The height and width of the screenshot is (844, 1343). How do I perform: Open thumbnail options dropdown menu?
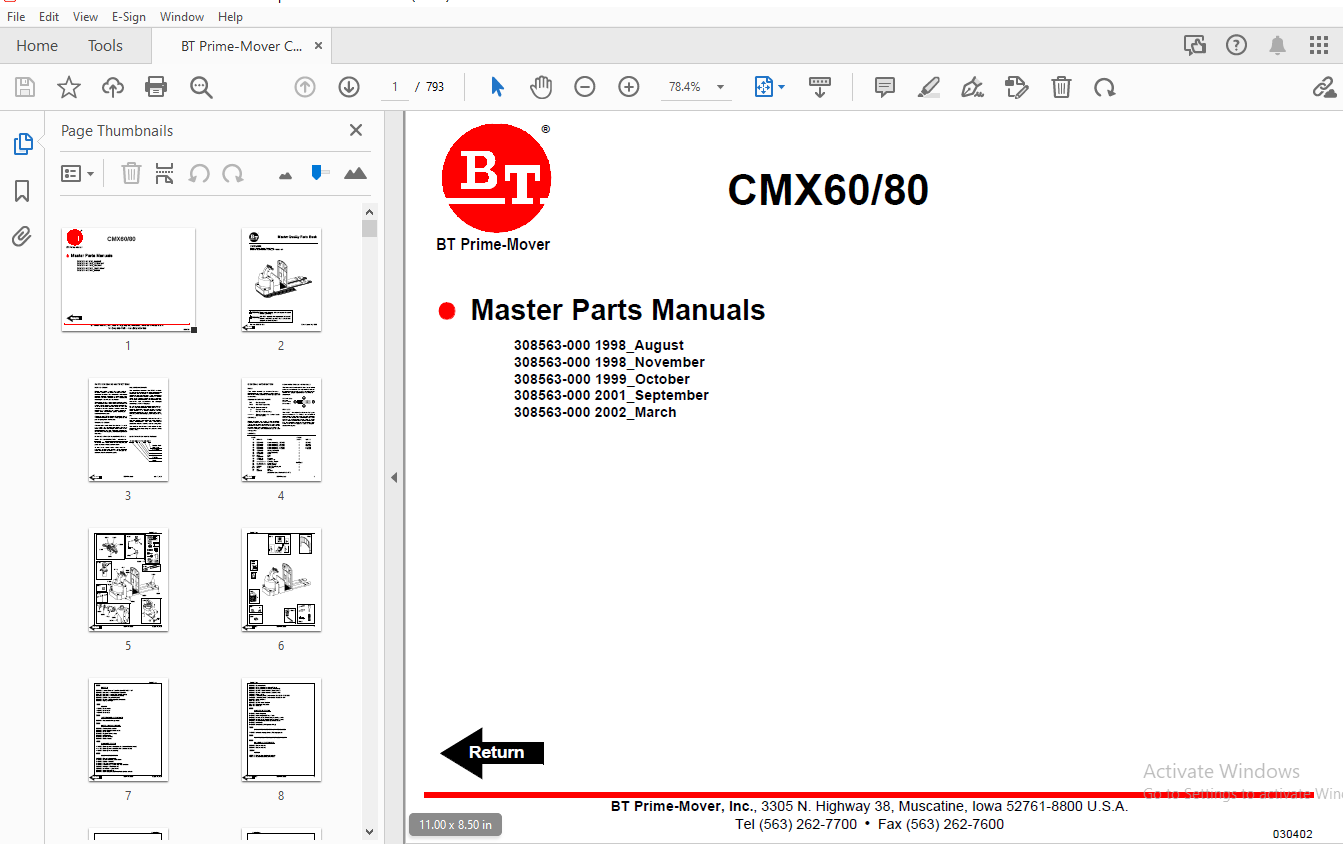tap(78, 174)
